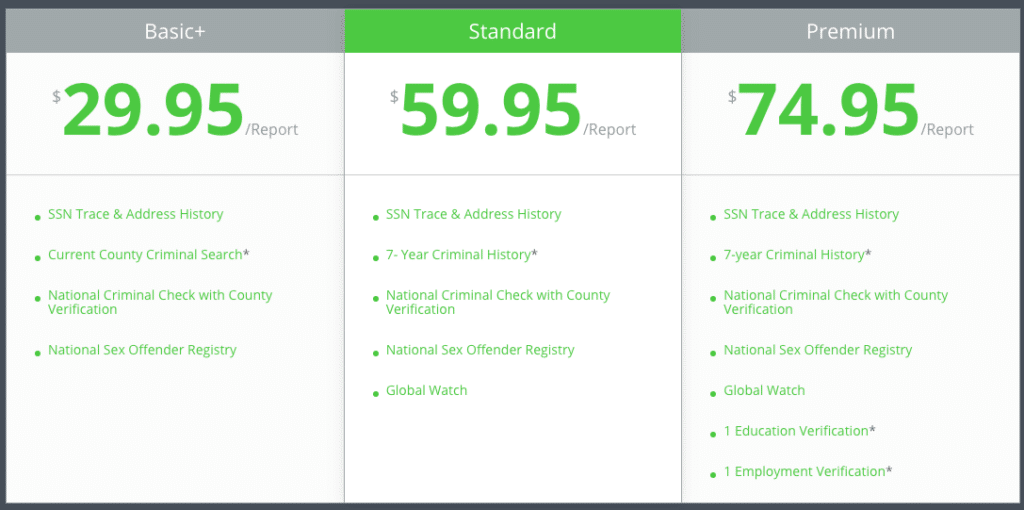Select the Standard plan header
Screen dimensions: 1024x510
tap(513, 31)
